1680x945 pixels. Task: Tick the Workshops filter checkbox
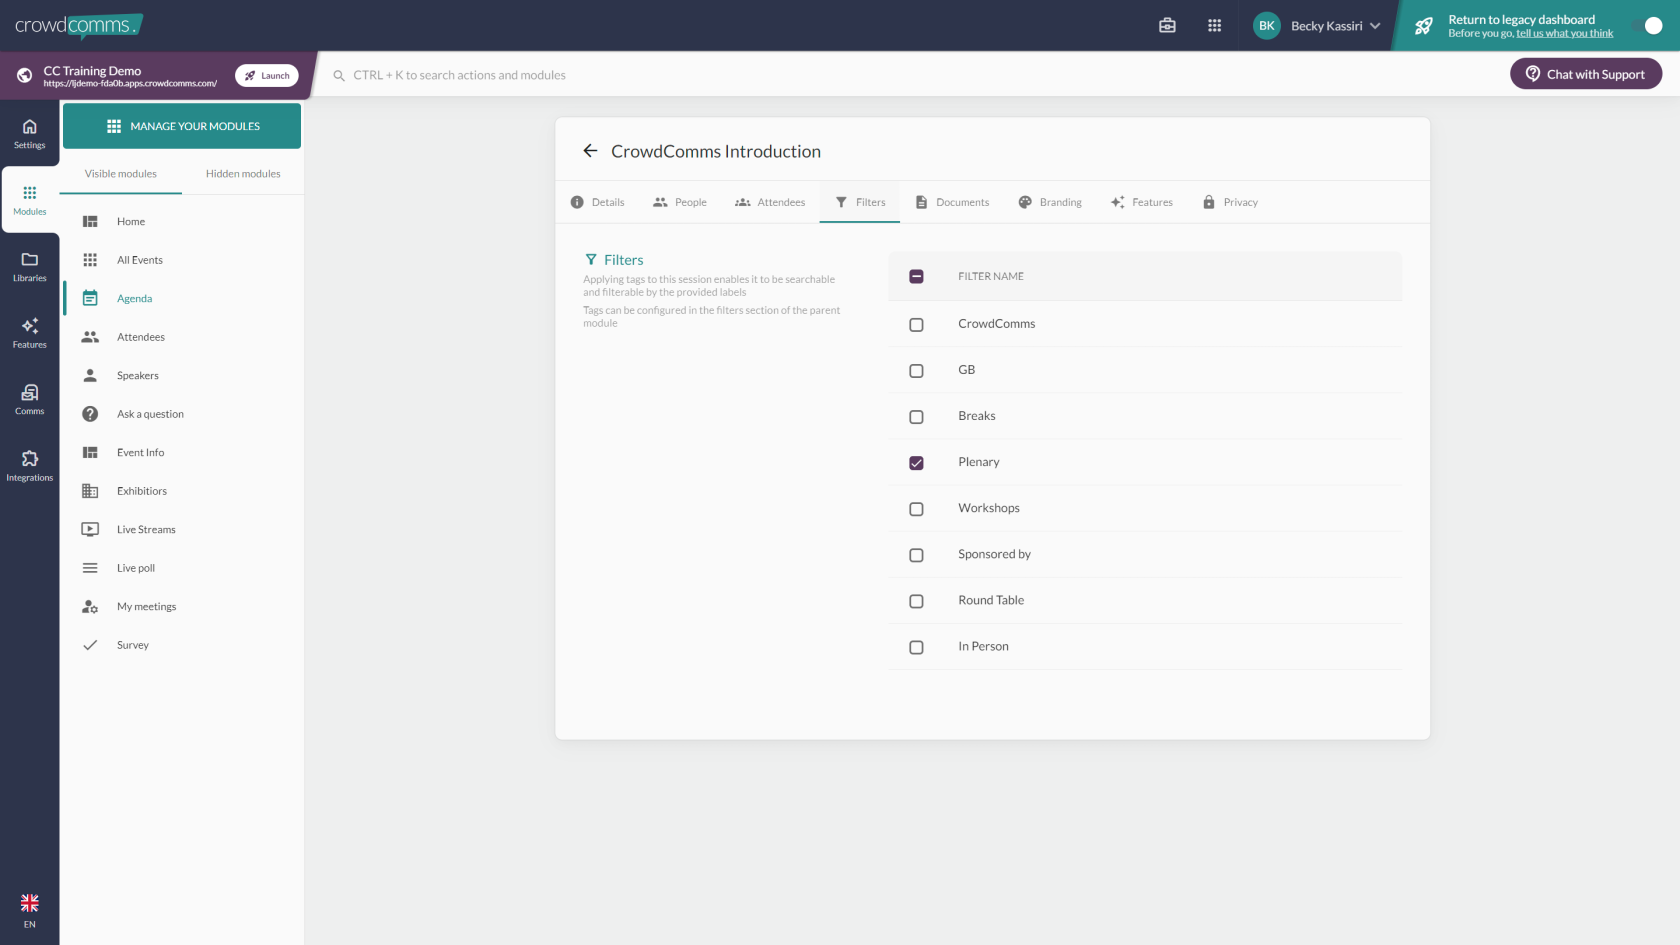[916, 509]
